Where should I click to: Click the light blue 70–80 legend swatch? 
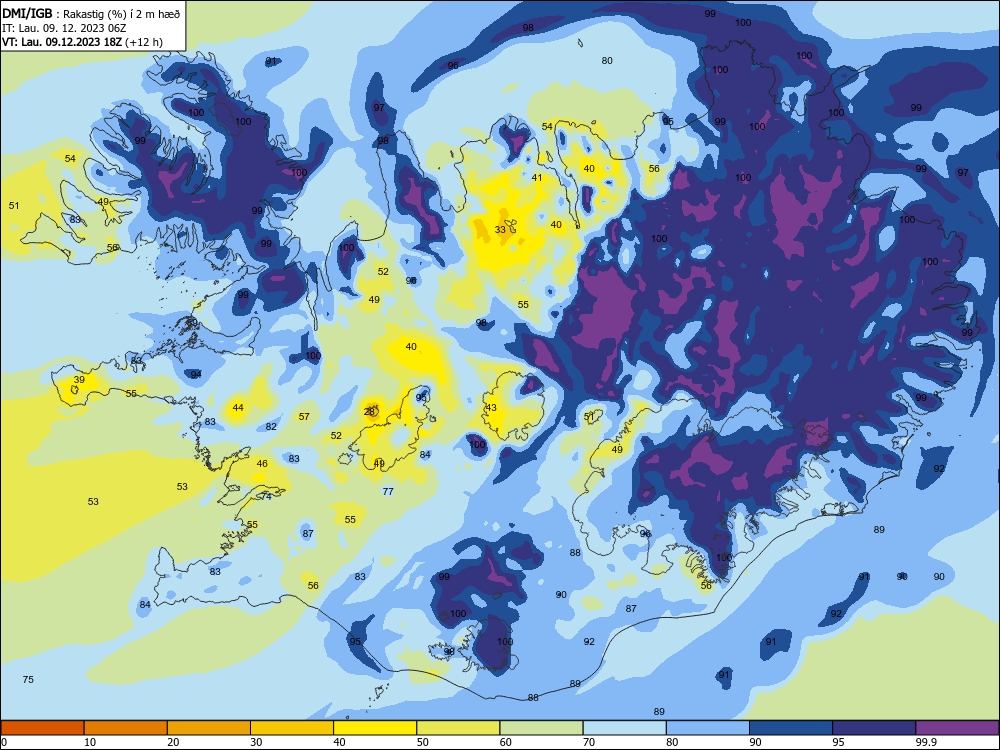point(624,728)
